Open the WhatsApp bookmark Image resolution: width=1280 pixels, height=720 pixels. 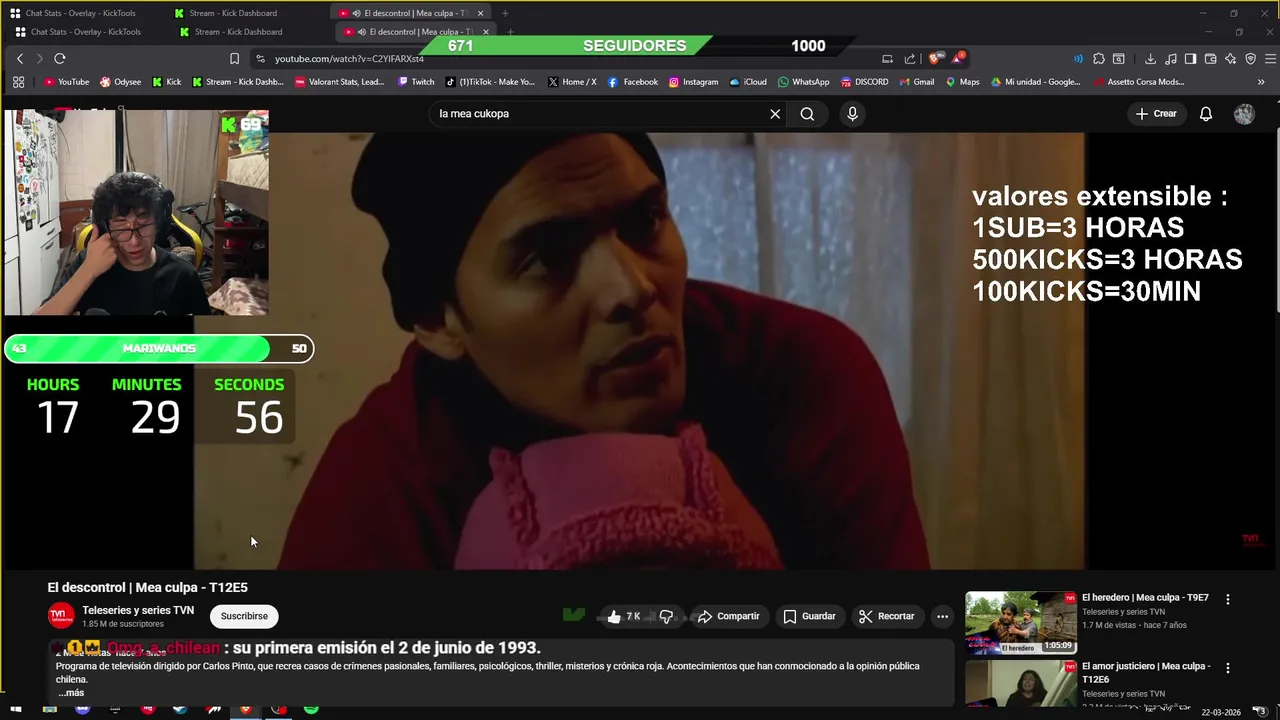point(803,82)
